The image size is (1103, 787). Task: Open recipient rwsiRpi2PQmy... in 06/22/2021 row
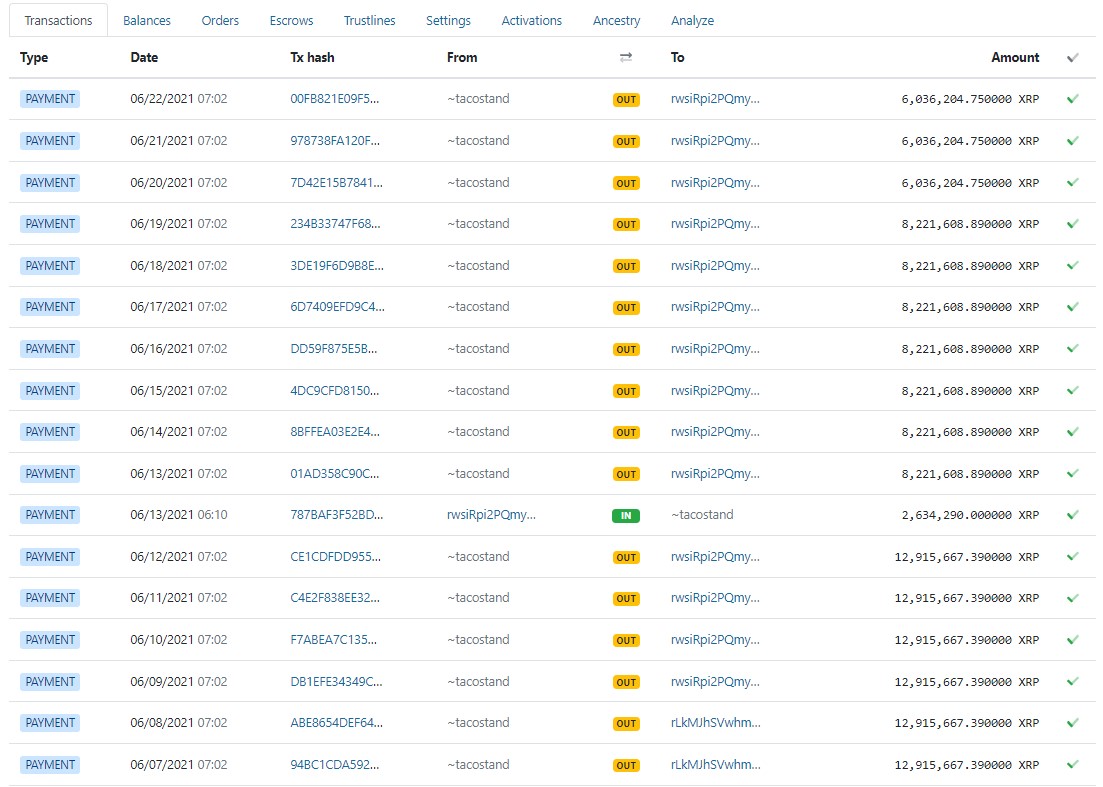[715, 99]
